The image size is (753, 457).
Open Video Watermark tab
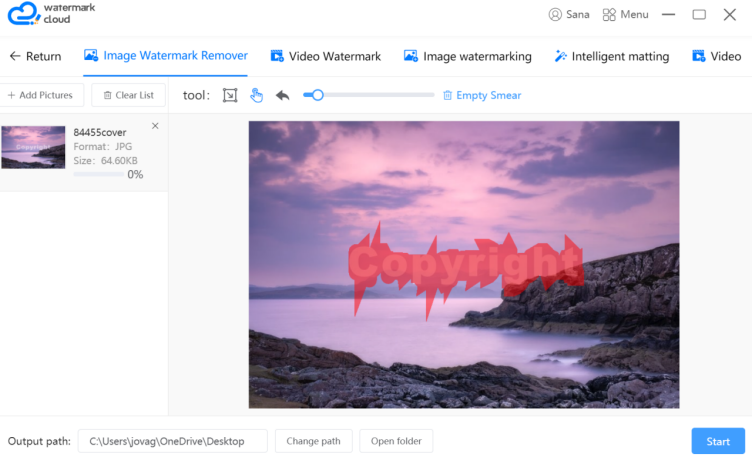pos(326,56)
